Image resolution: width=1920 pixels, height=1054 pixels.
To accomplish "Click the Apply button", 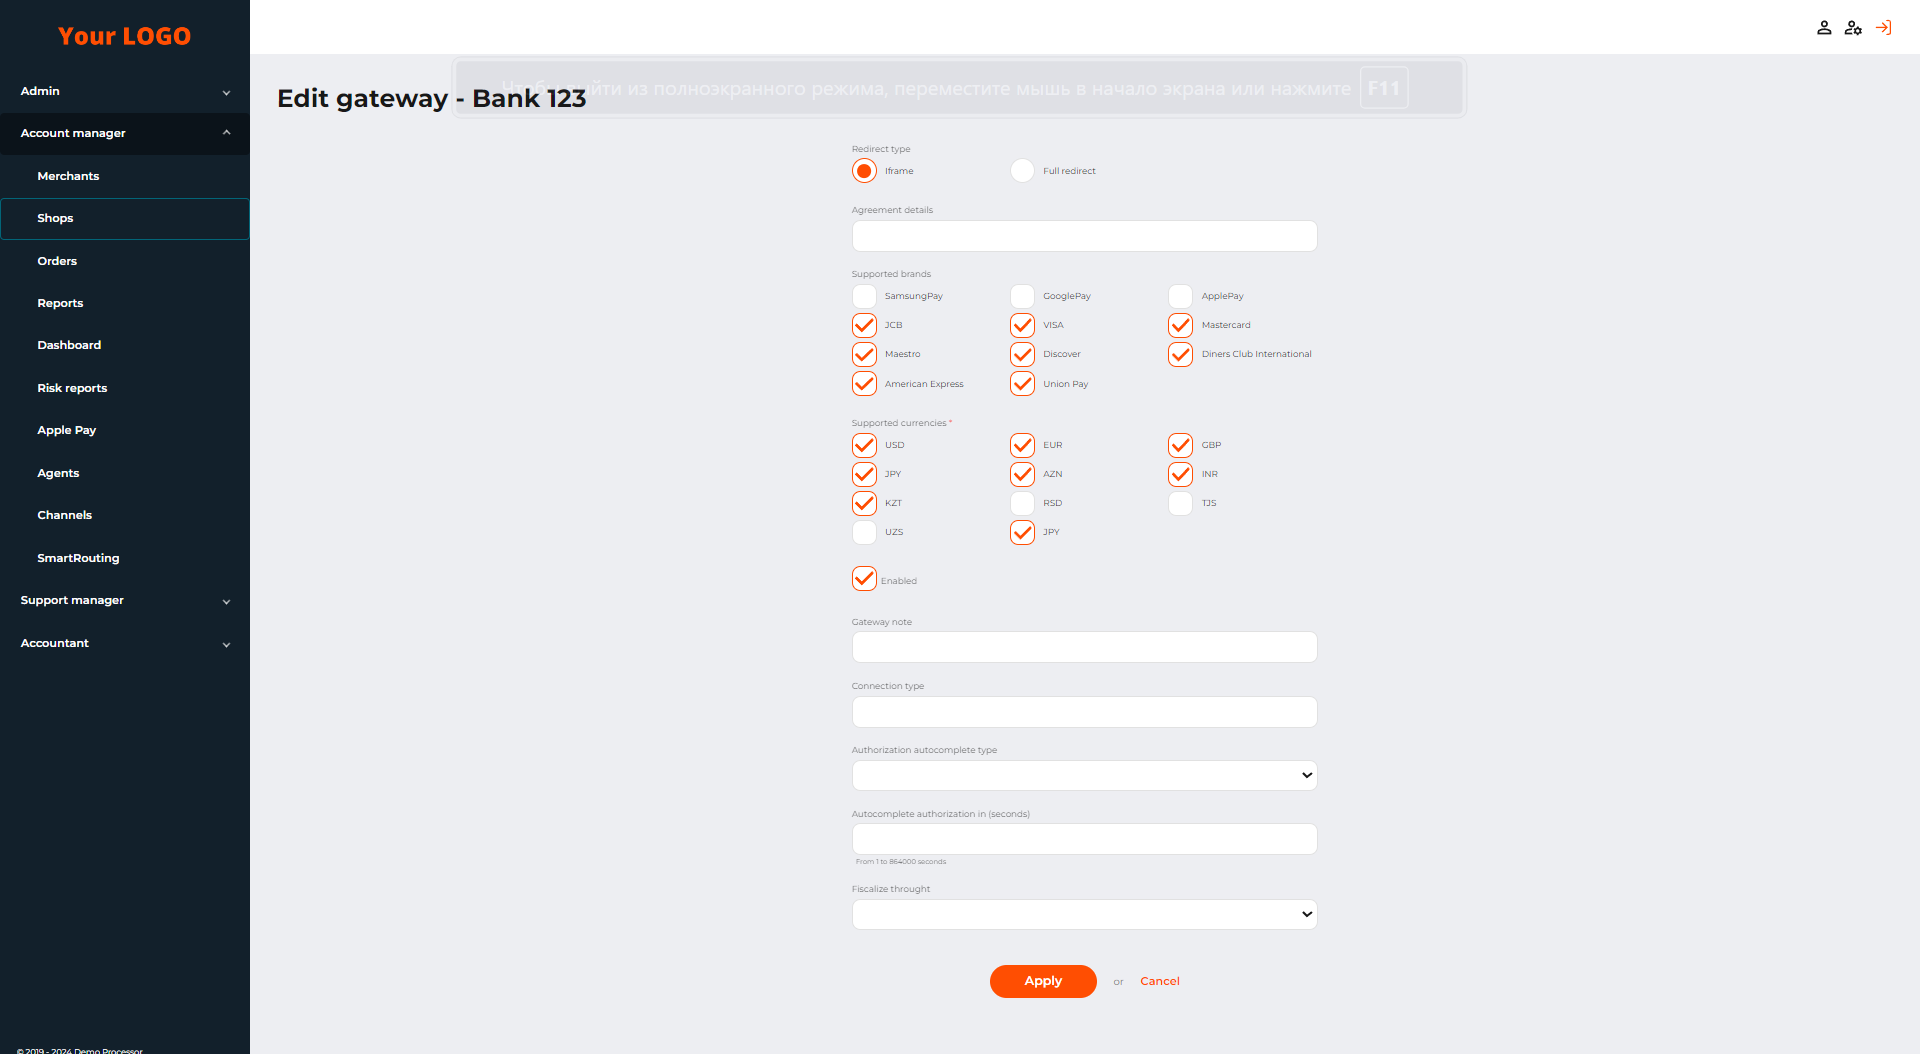I will (x=1043, y=981).
